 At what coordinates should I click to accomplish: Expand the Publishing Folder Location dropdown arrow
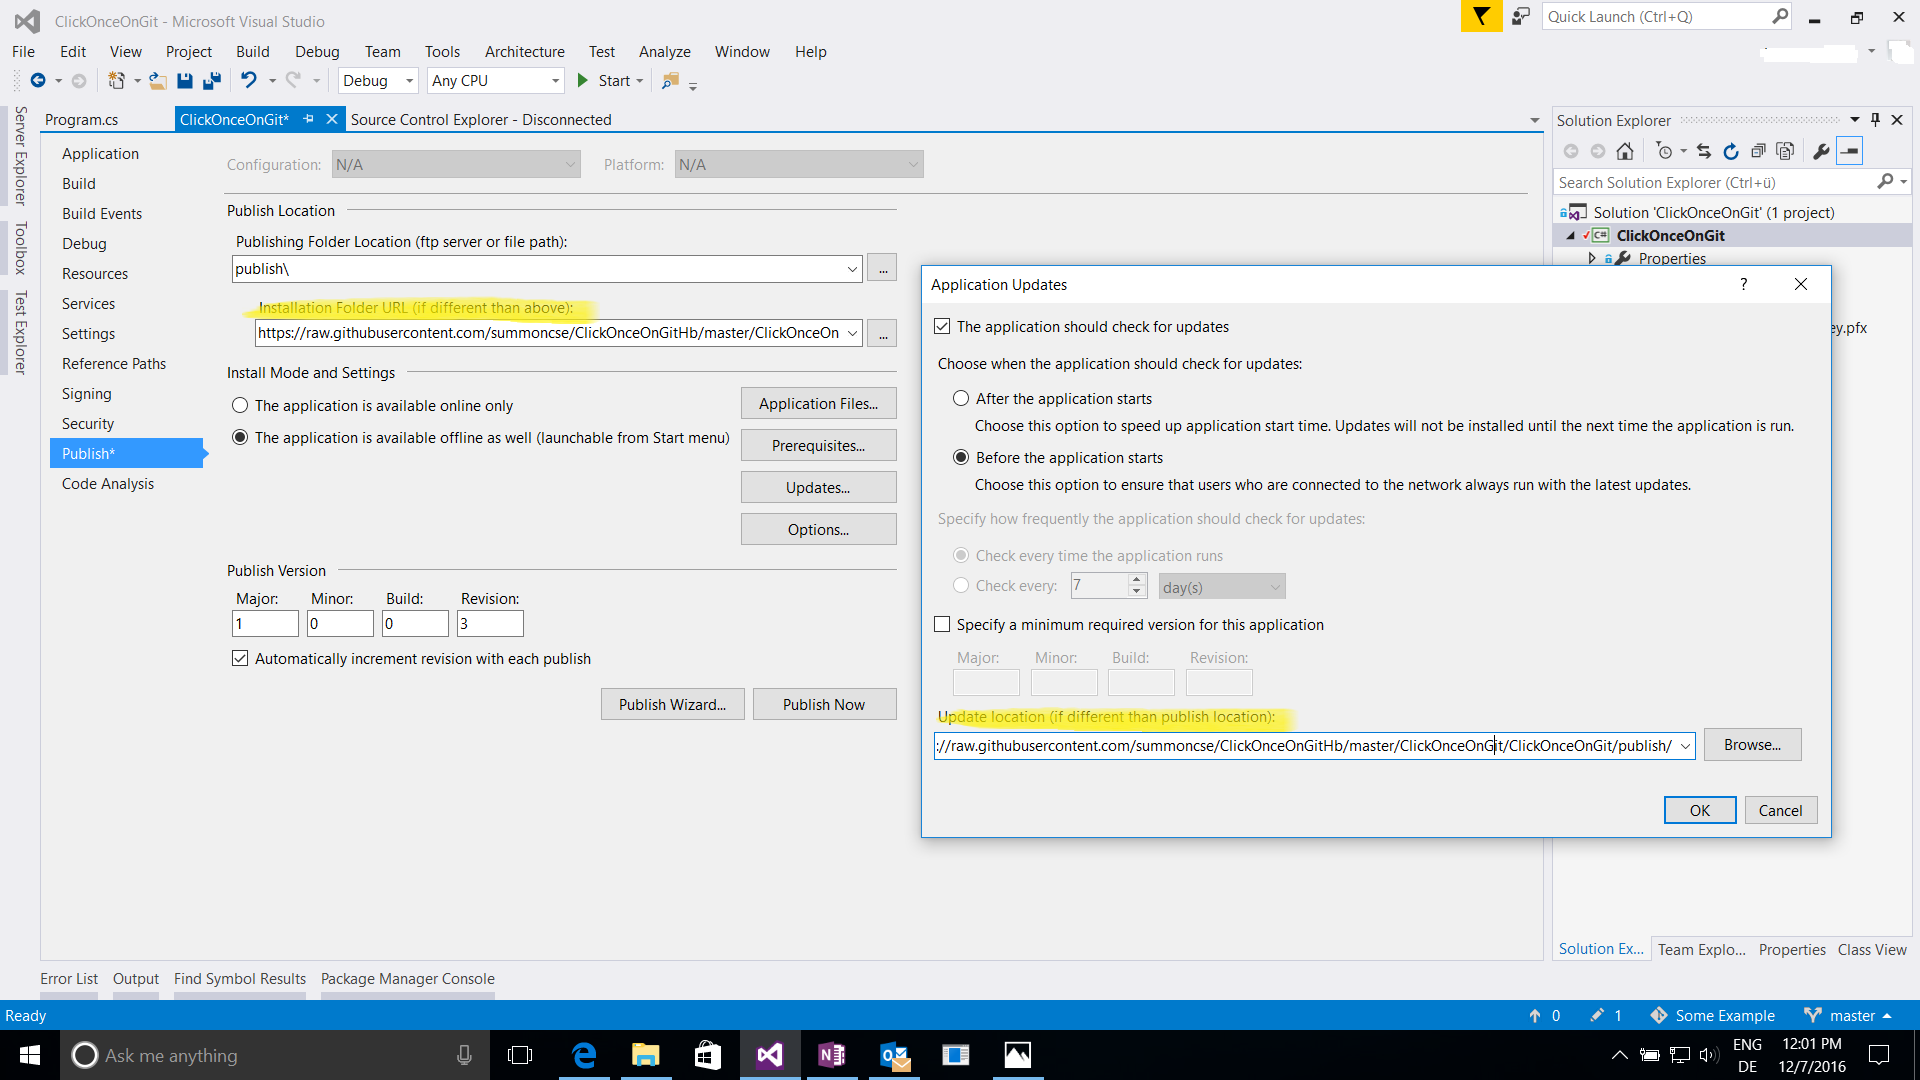(x=852, y=269)
